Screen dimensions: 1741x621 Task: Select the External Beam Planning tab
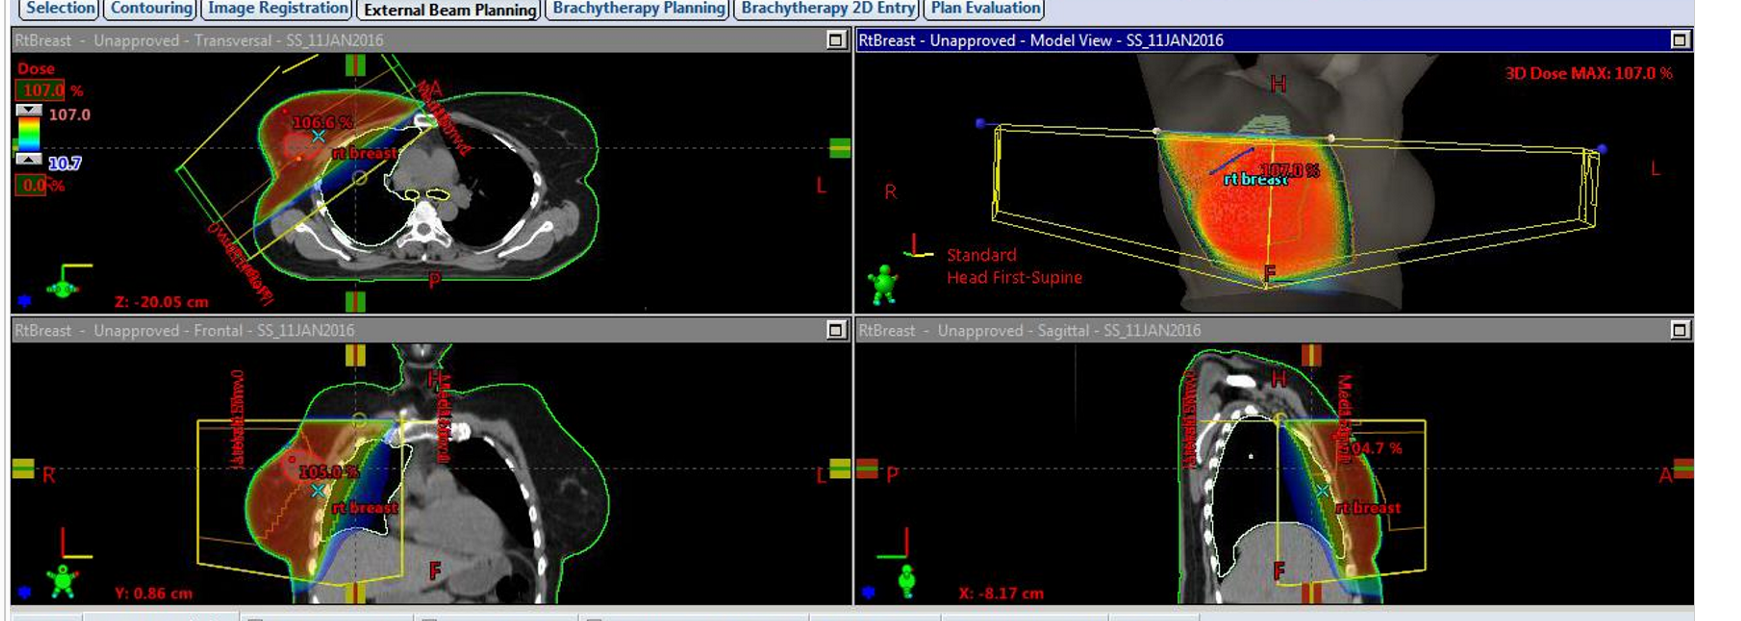tap(449, 9)
